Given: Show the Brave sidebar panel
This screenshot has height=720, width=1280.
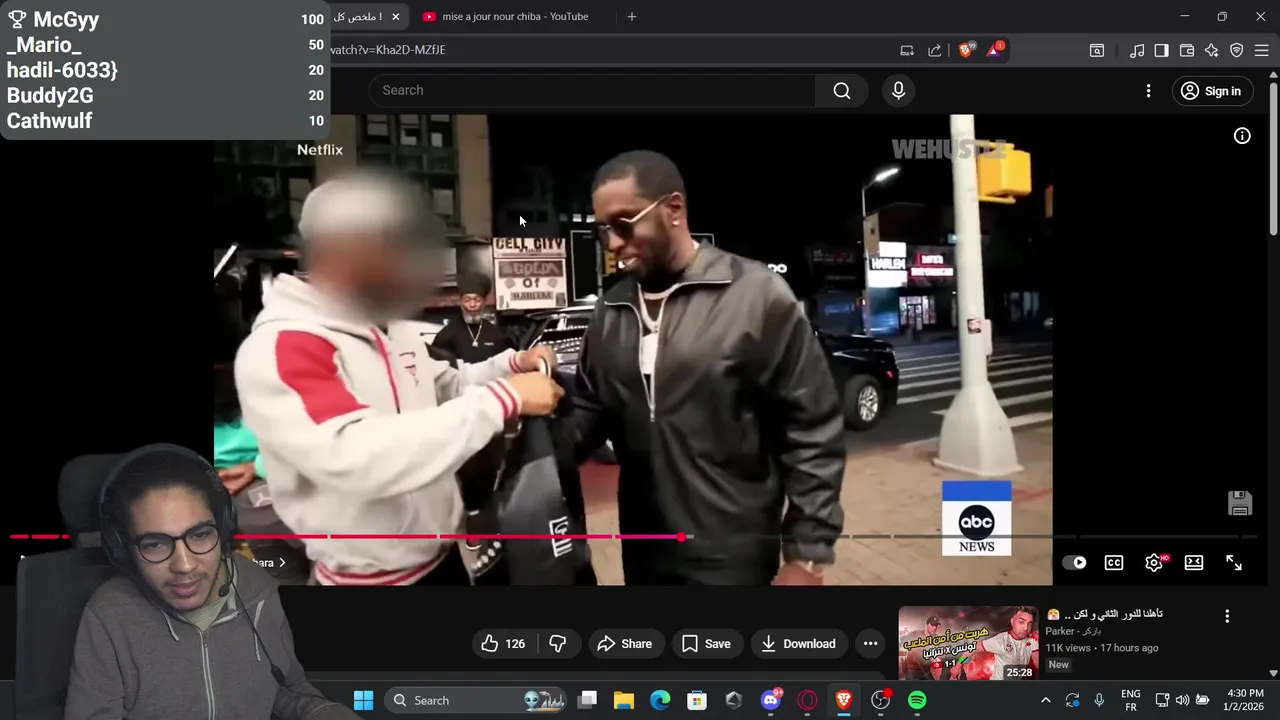Looking at the screenshot, I should [x=1162, y=50].
